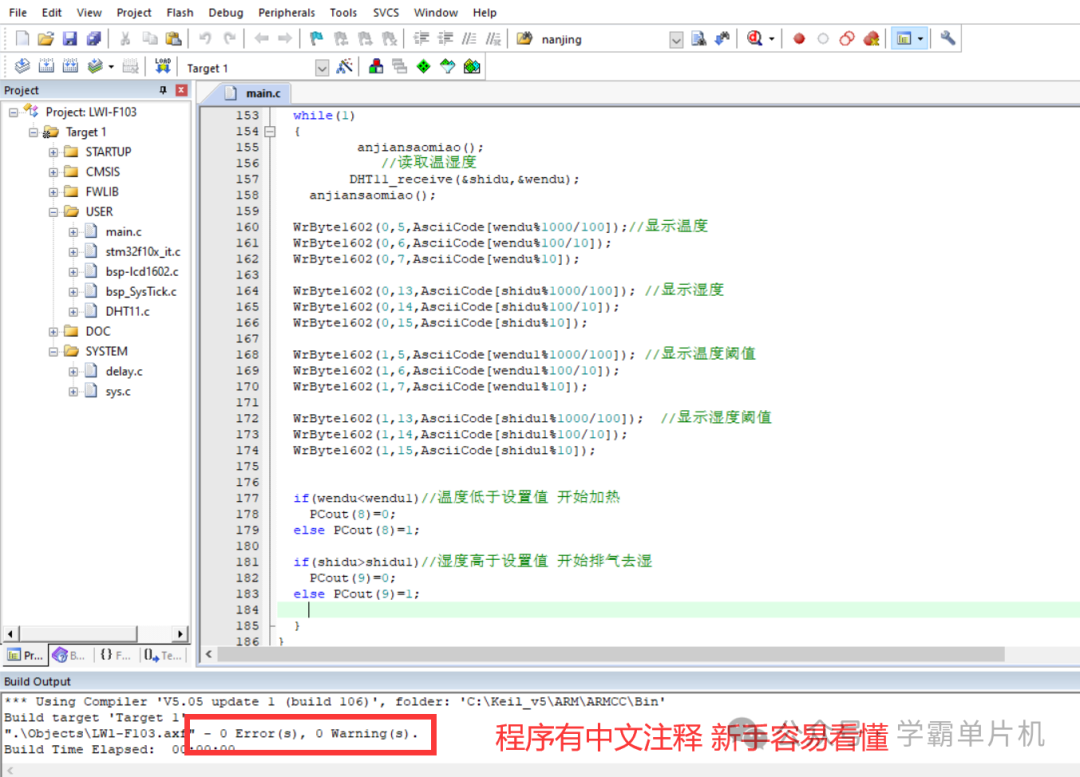This screenshot has width=1080, height=777.
Task: Collapse the Project: LWI-F103 root node
Action: pyautogui.click(x=13, y=112)
